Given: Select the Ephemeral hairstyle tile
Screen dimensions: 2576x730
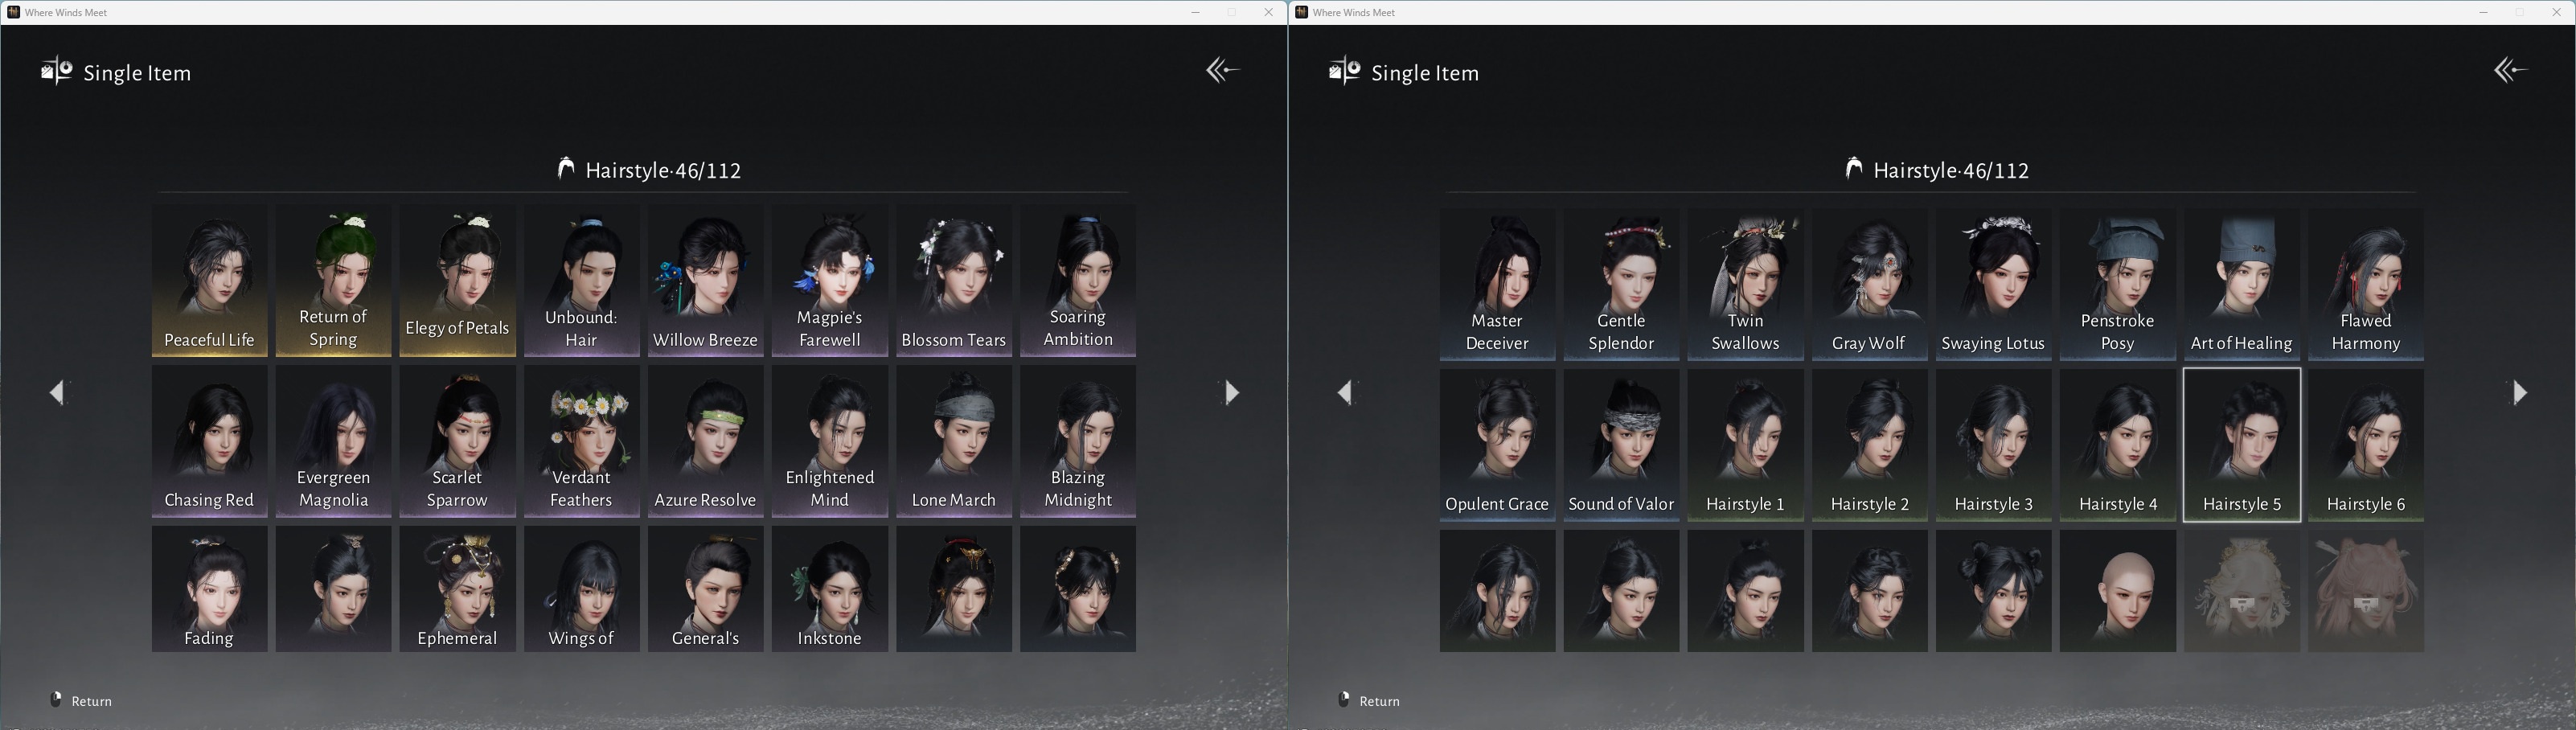Looking at the screenshot, I should tap(457, 589).
